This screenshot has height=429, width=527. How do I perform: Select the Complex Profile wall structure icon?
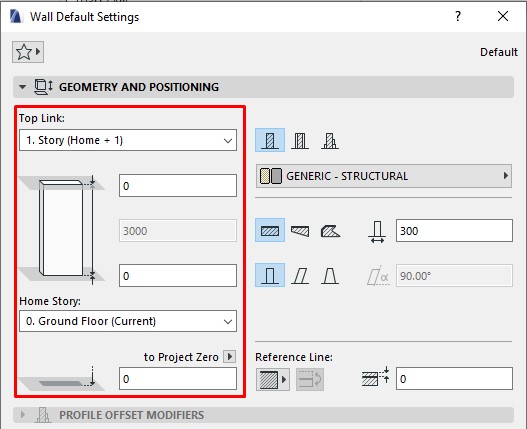tap(330, 140)
